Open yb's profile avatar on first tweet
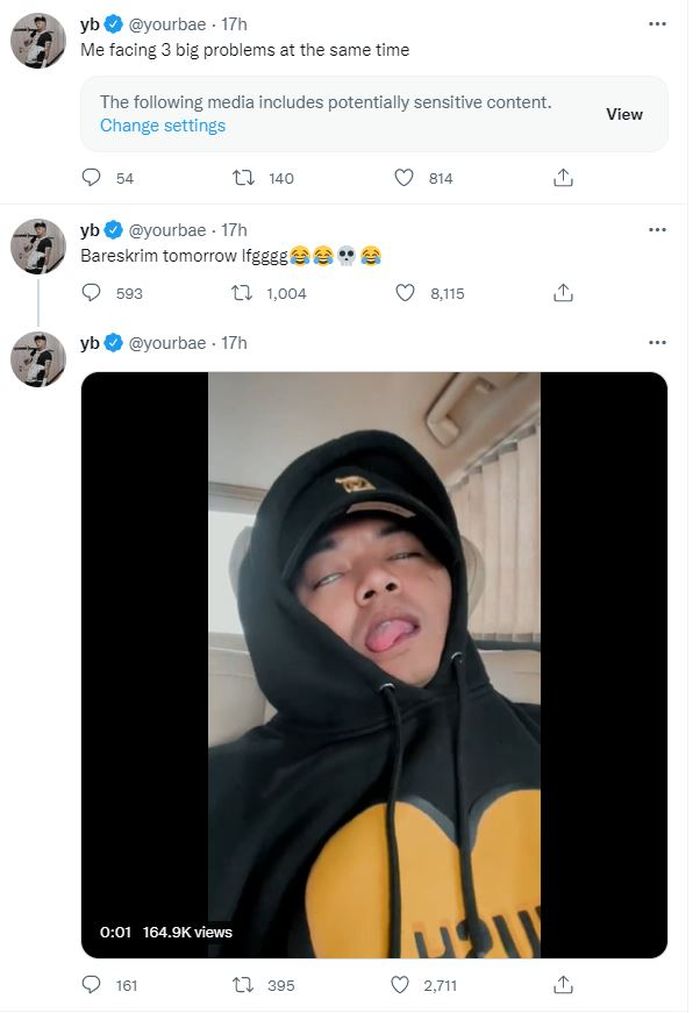The width and height of the screenshot is (700, 1013). click(x=38, y=42)
